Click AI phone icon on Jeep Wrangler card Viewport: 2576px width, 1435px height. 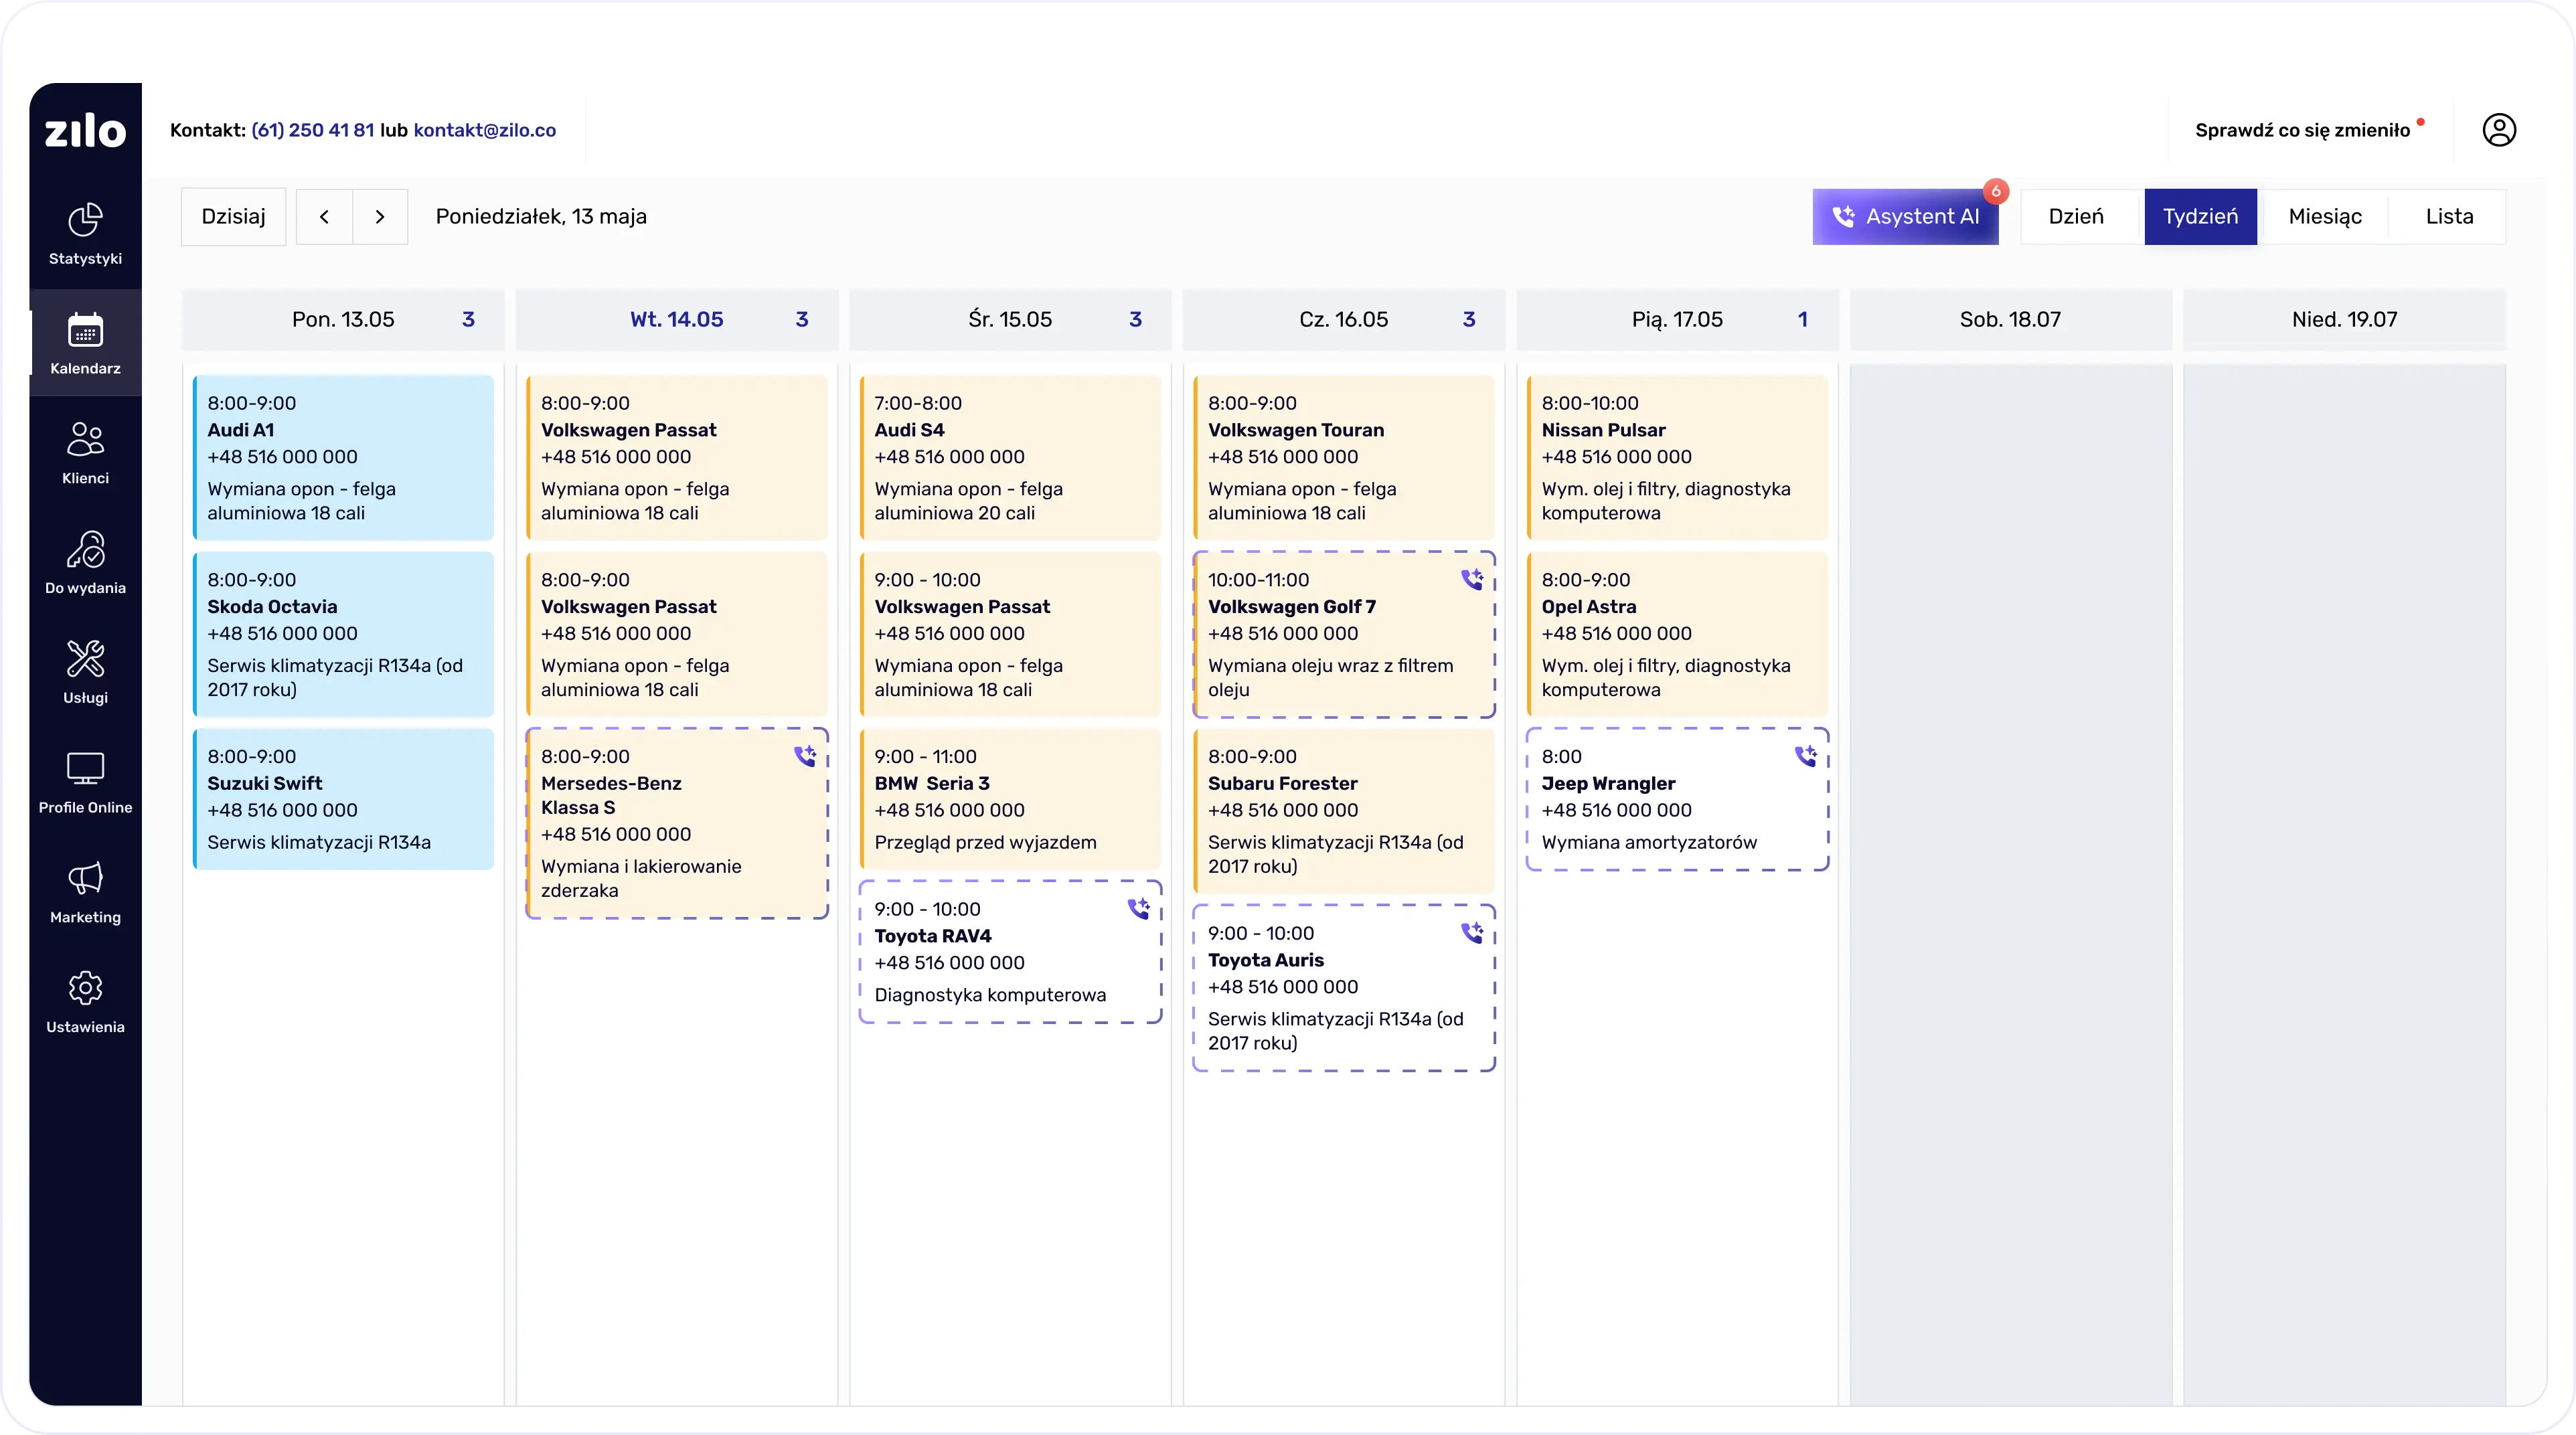pos(1805,756)
